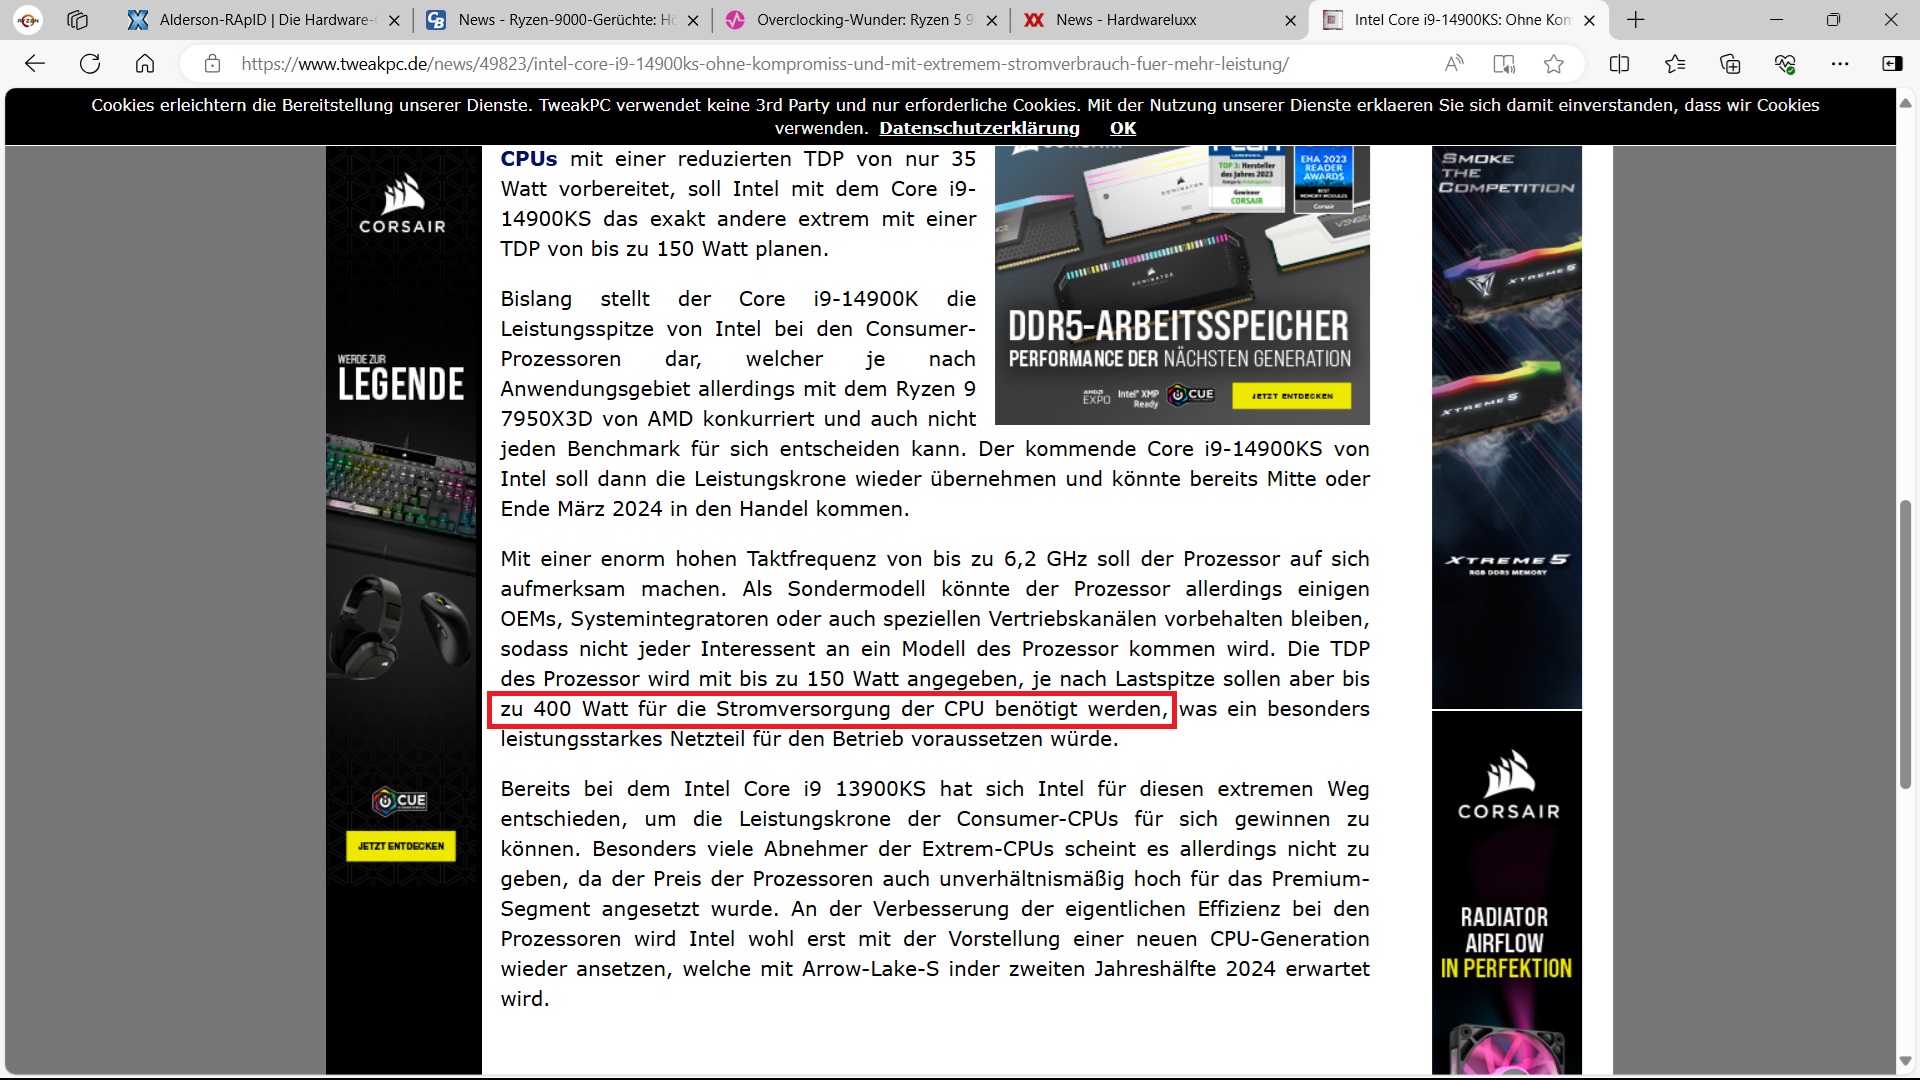Add this page to favorites star
Image resolution: width=1922 pixels, height=1080 pixels.
tap(1553, 64)
